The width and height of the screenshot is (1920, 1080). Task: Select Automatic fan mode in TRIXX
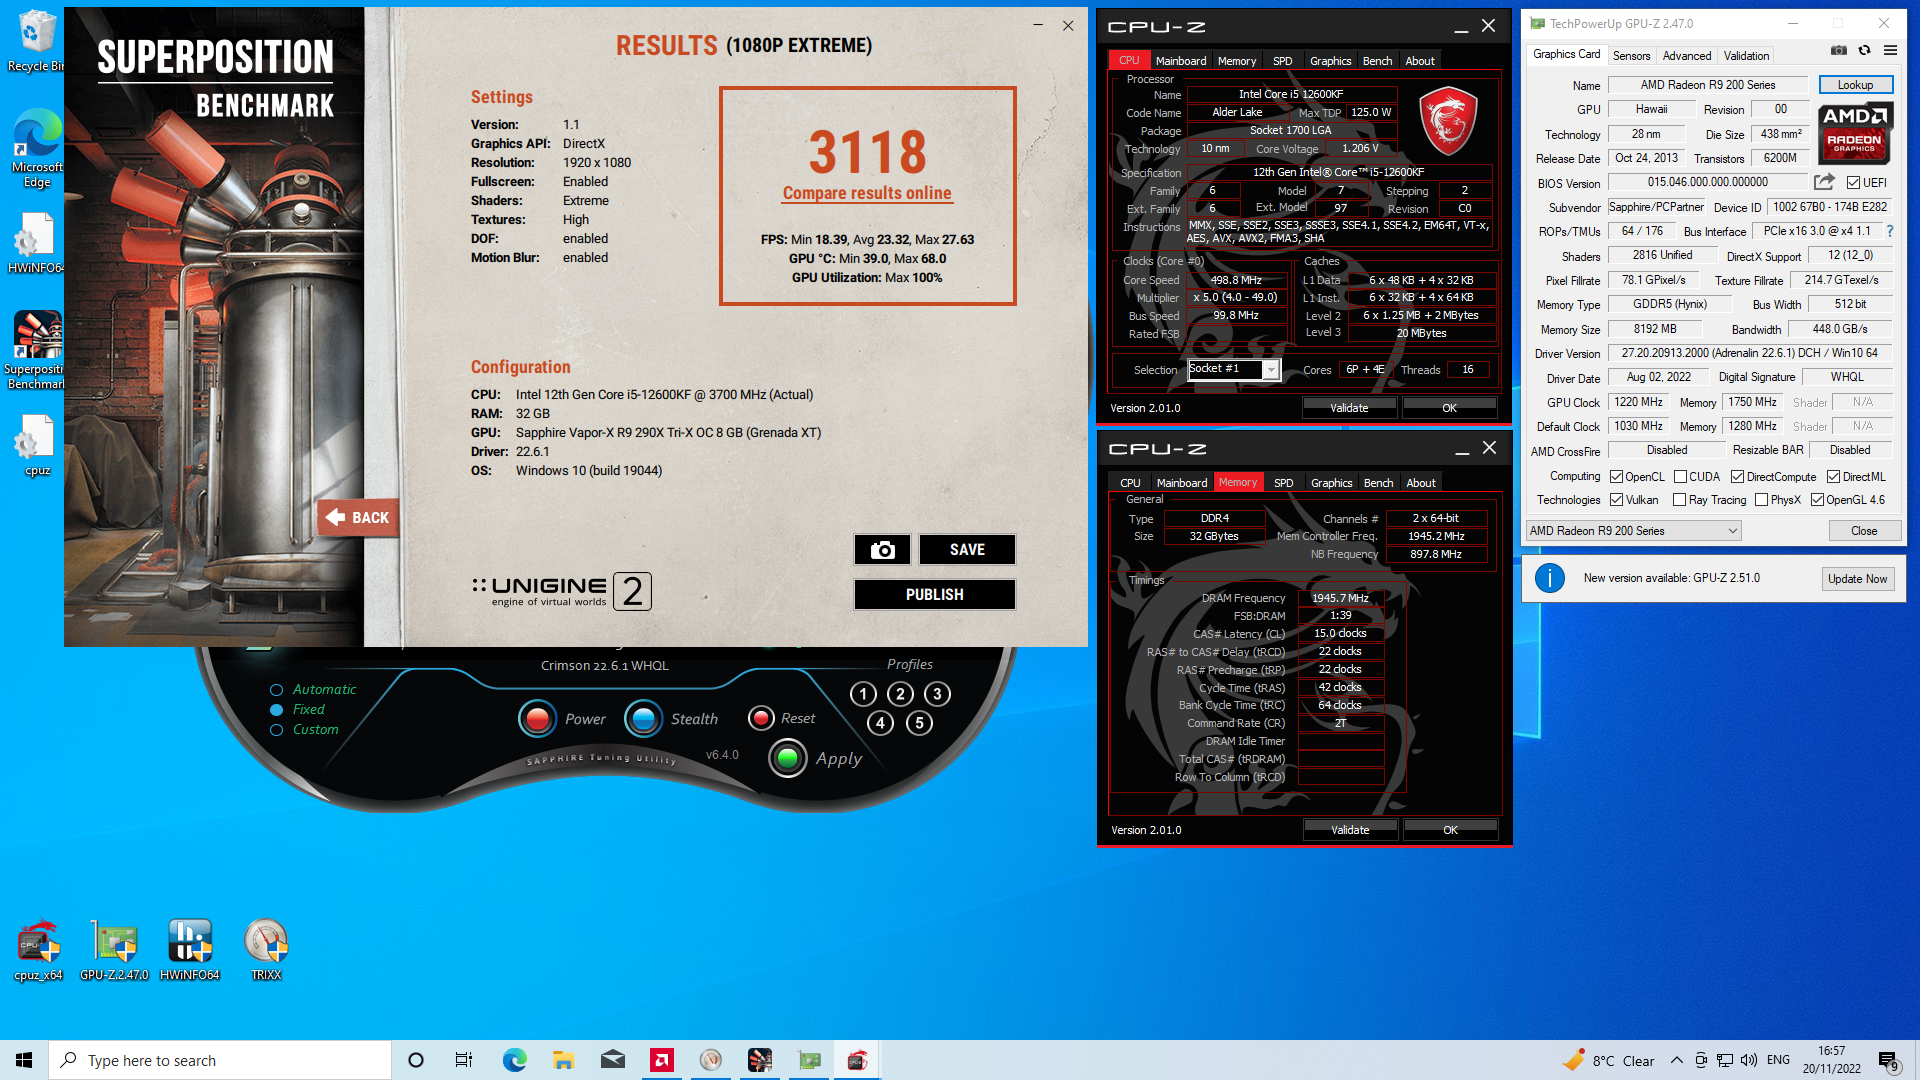point(276,690)
